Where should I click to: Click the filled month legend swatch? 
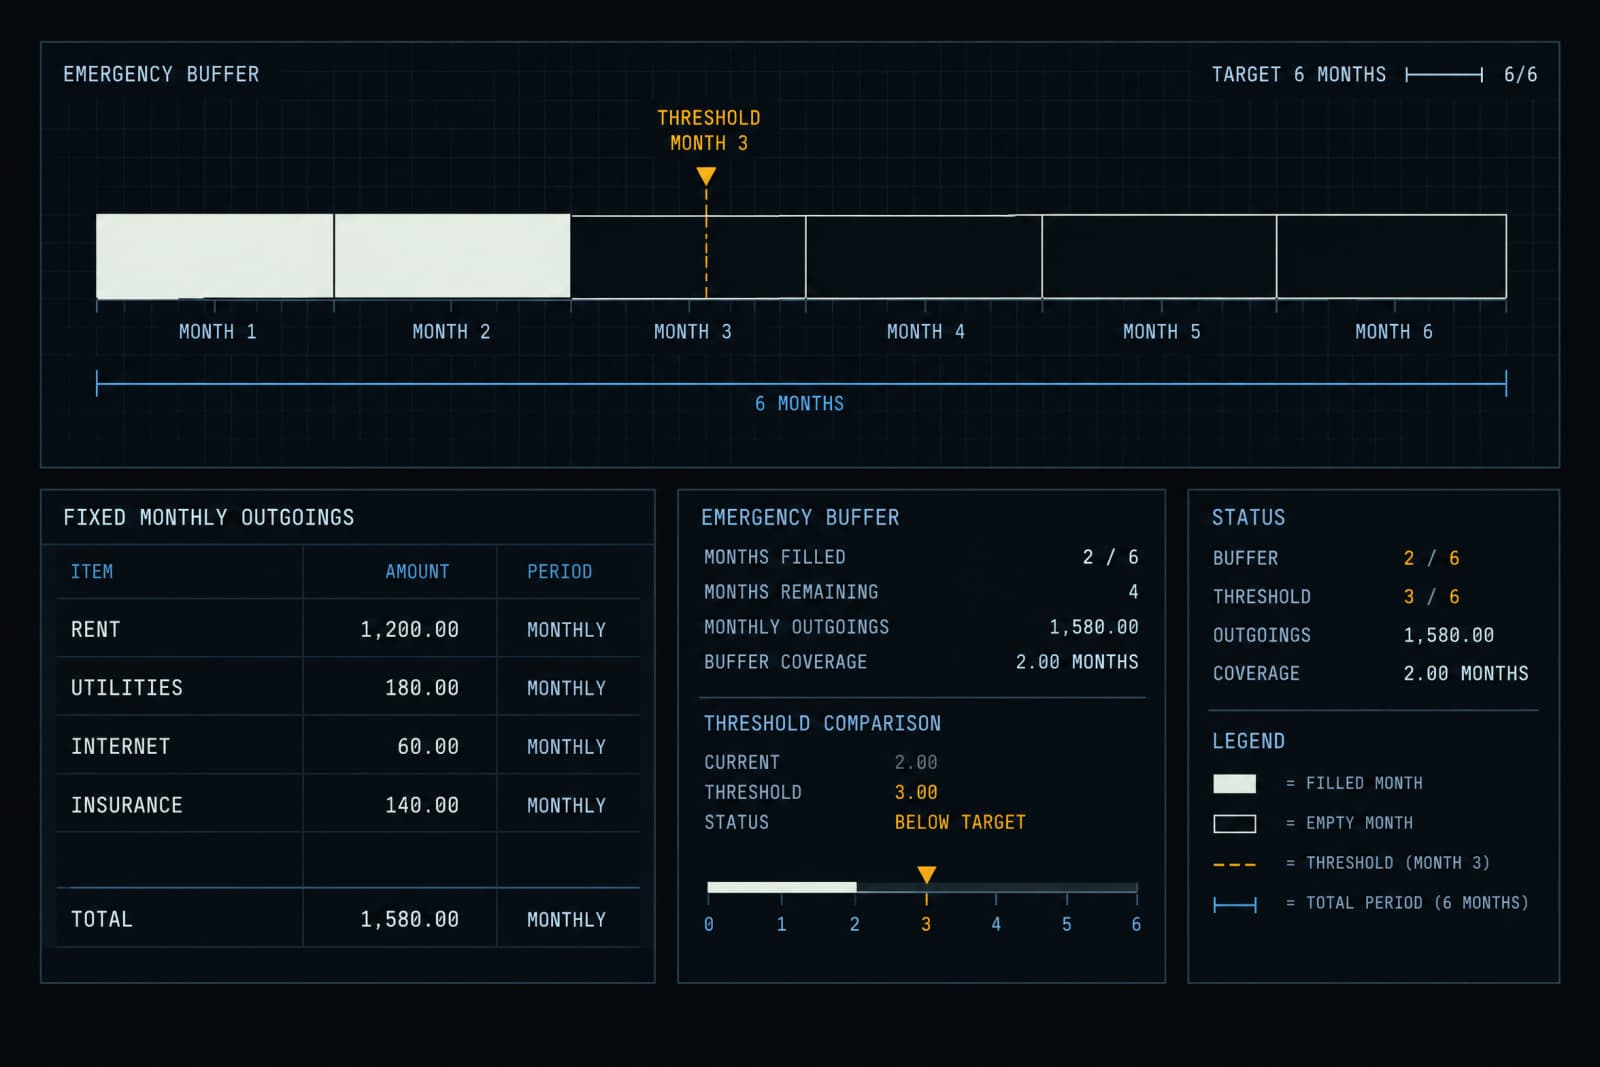[x=1234, y=784]
